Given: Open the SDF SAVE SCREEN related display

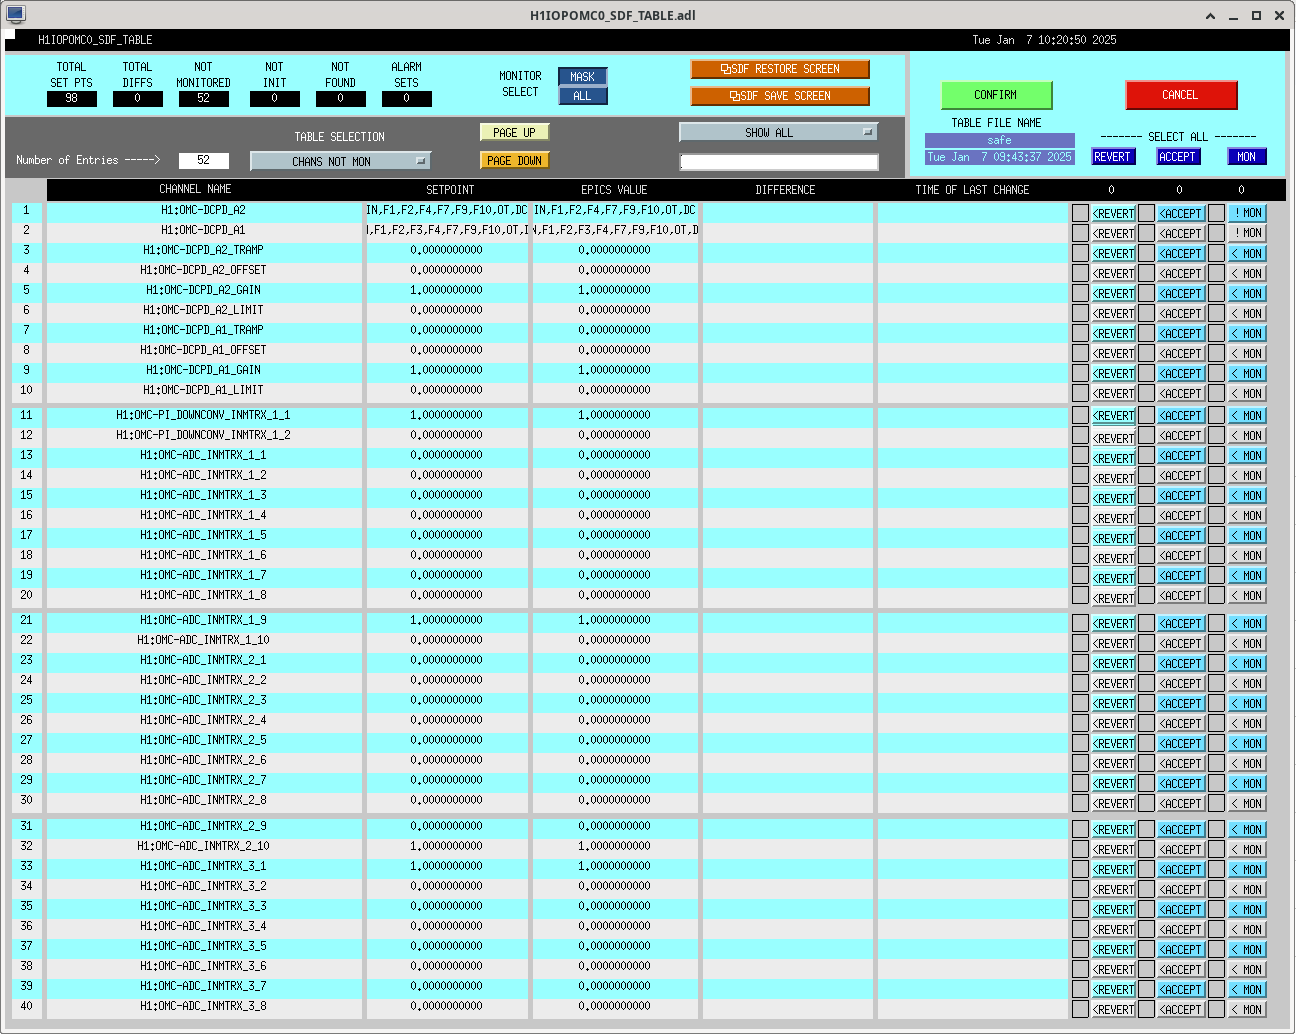Looking at the screenshot, I should click(780, 96).
